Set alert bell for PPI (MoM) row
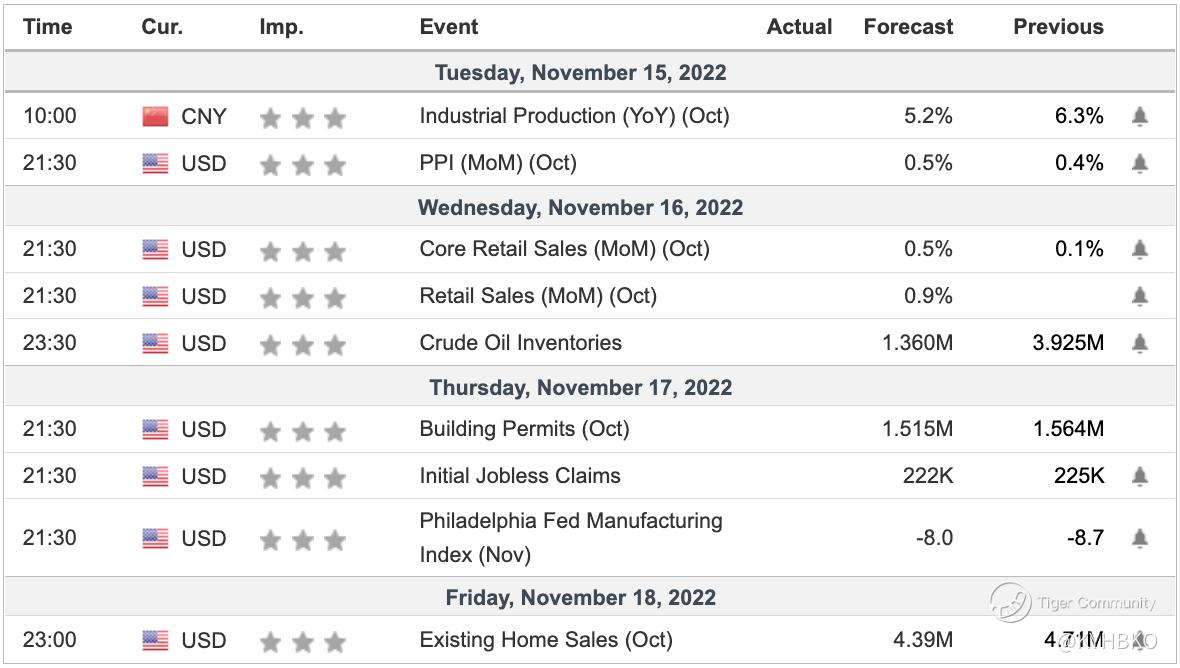Viewport: 1180px width, 668px height. click(1139, 164)
